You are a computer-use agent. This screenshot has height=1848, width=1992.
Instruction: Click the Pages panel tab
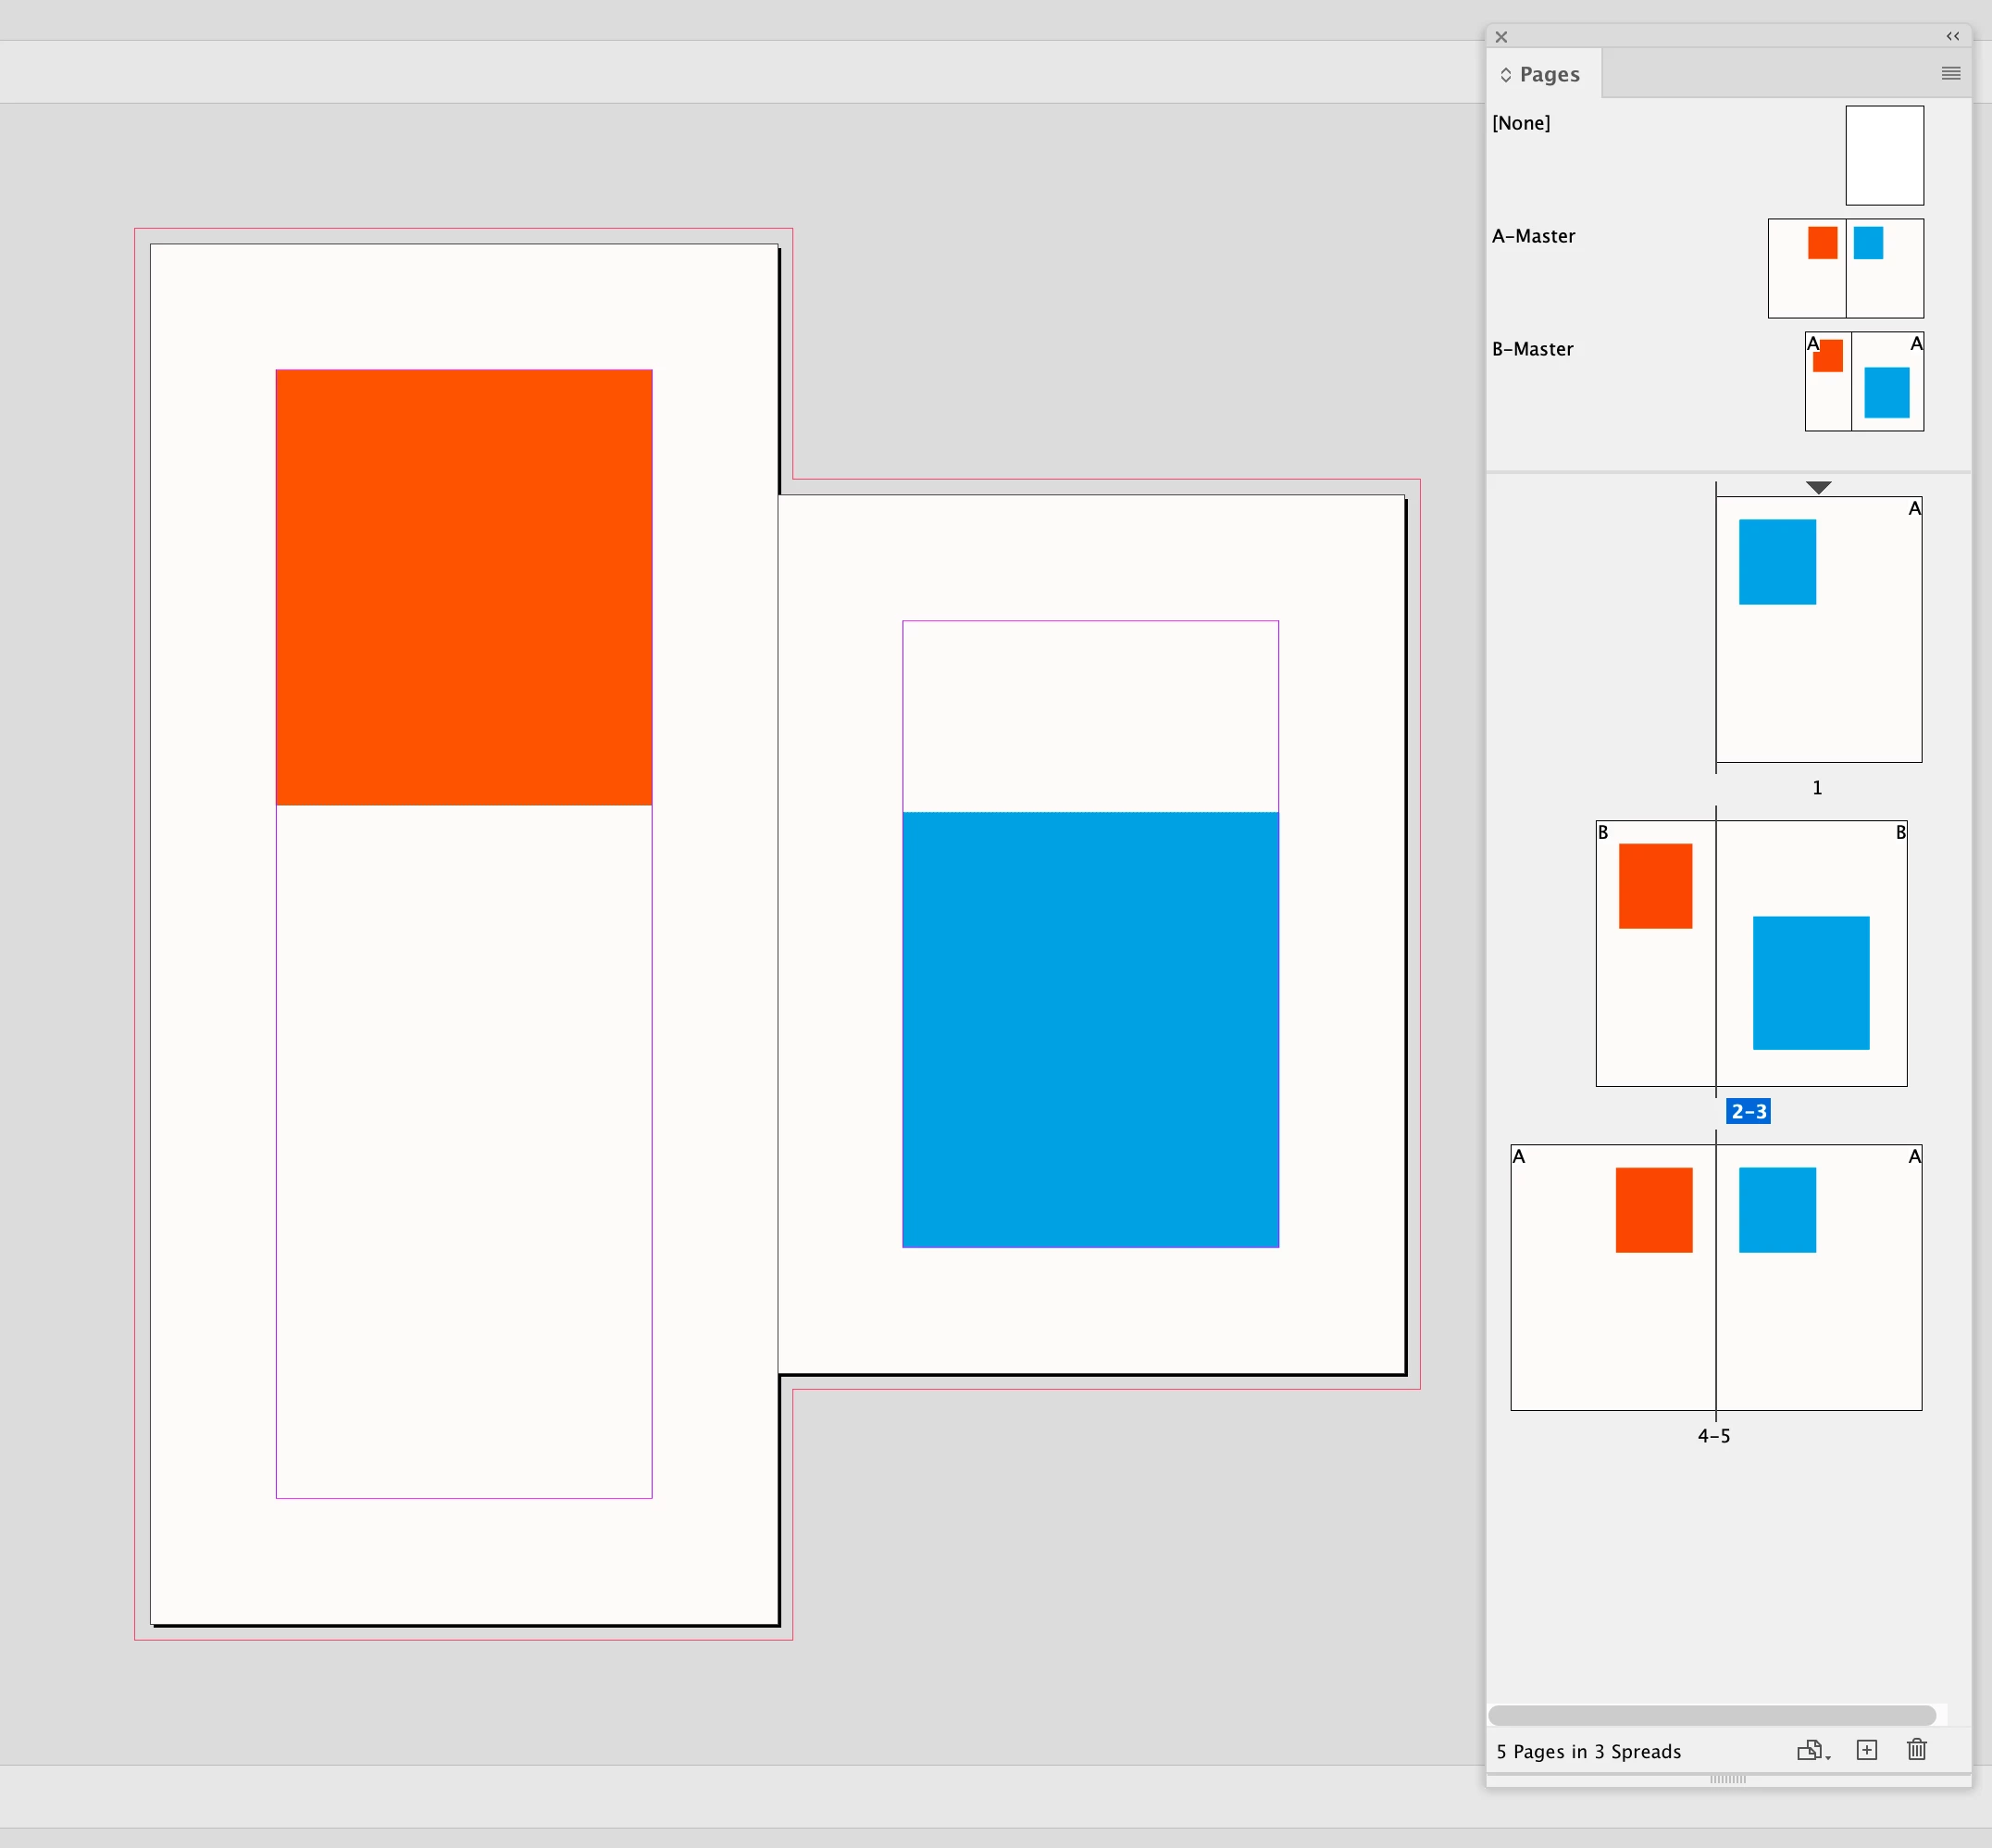coord(1549,74)
